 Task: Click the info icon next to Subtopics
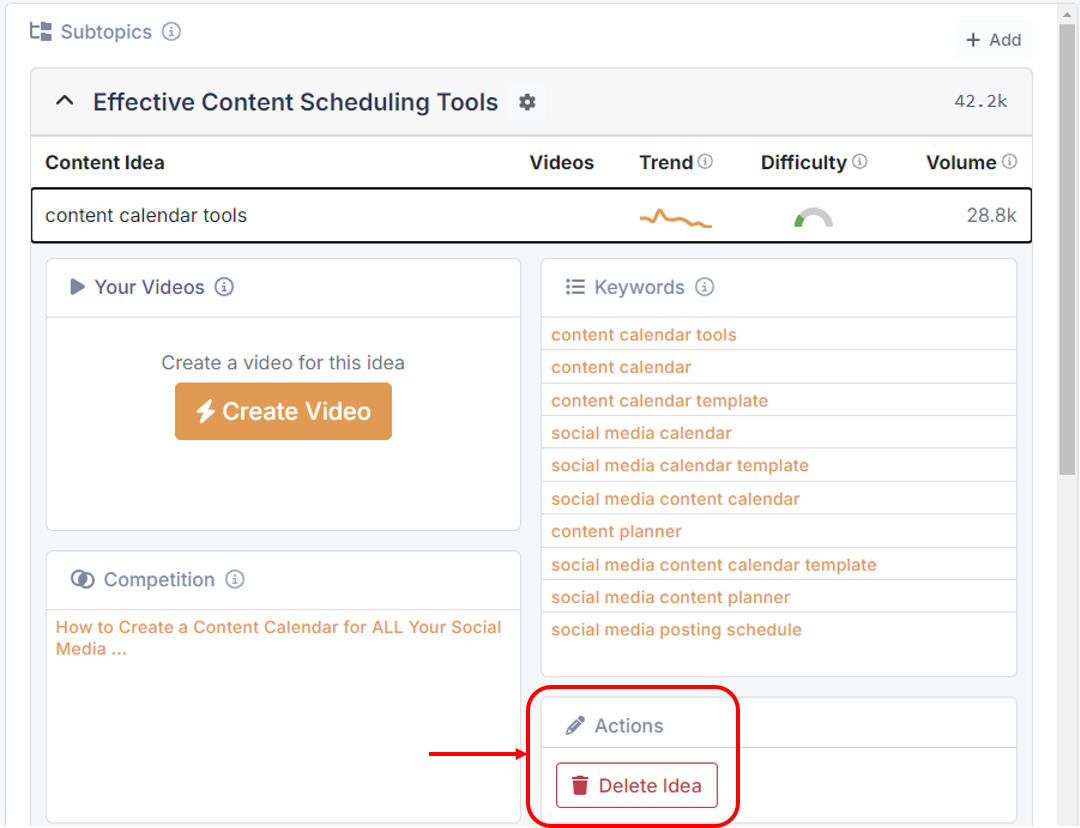(172, 31)
